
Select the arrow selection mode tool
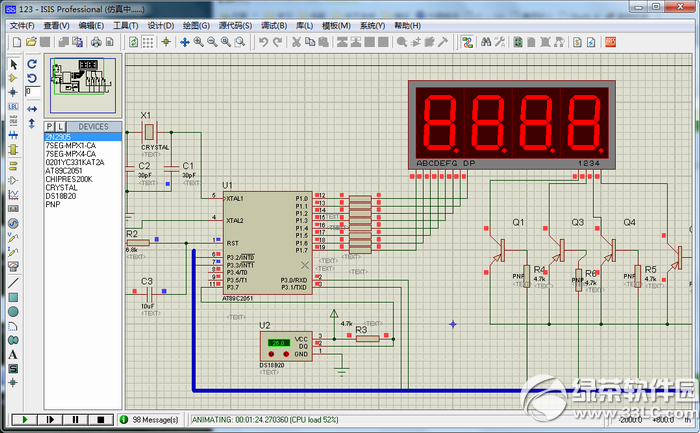[13, 64]
